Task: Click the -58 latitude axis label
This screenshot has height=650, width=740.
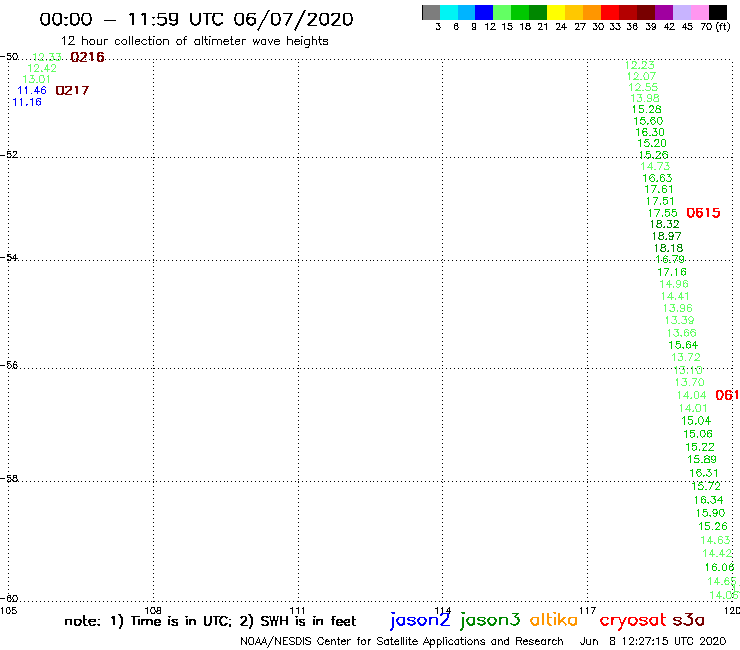Action: point(9,478)
